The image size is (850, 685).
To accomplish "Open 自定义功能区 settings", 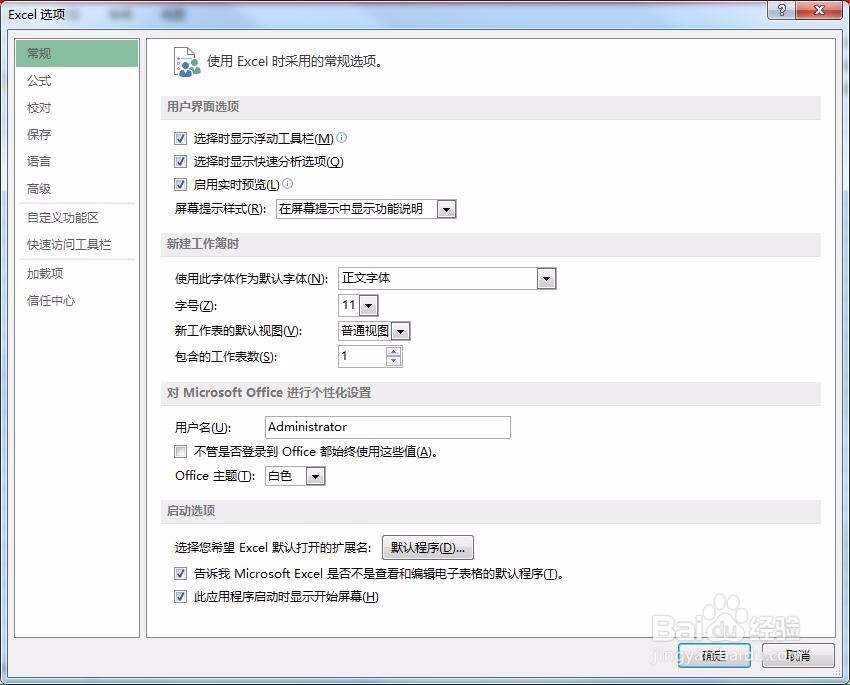I will [x=77, y=217].
